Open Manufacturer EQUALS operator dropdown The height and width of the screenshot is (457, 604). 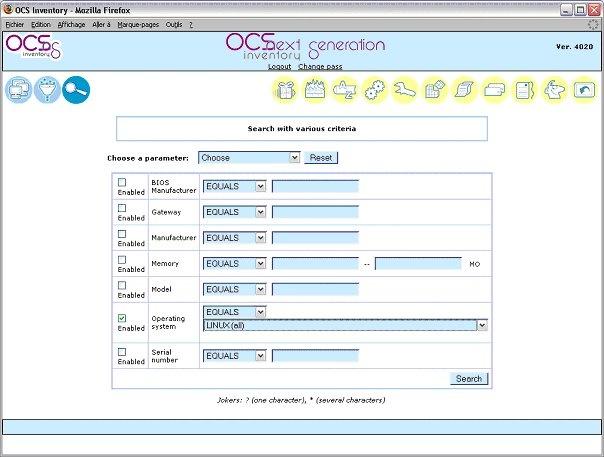pos(234,238)
